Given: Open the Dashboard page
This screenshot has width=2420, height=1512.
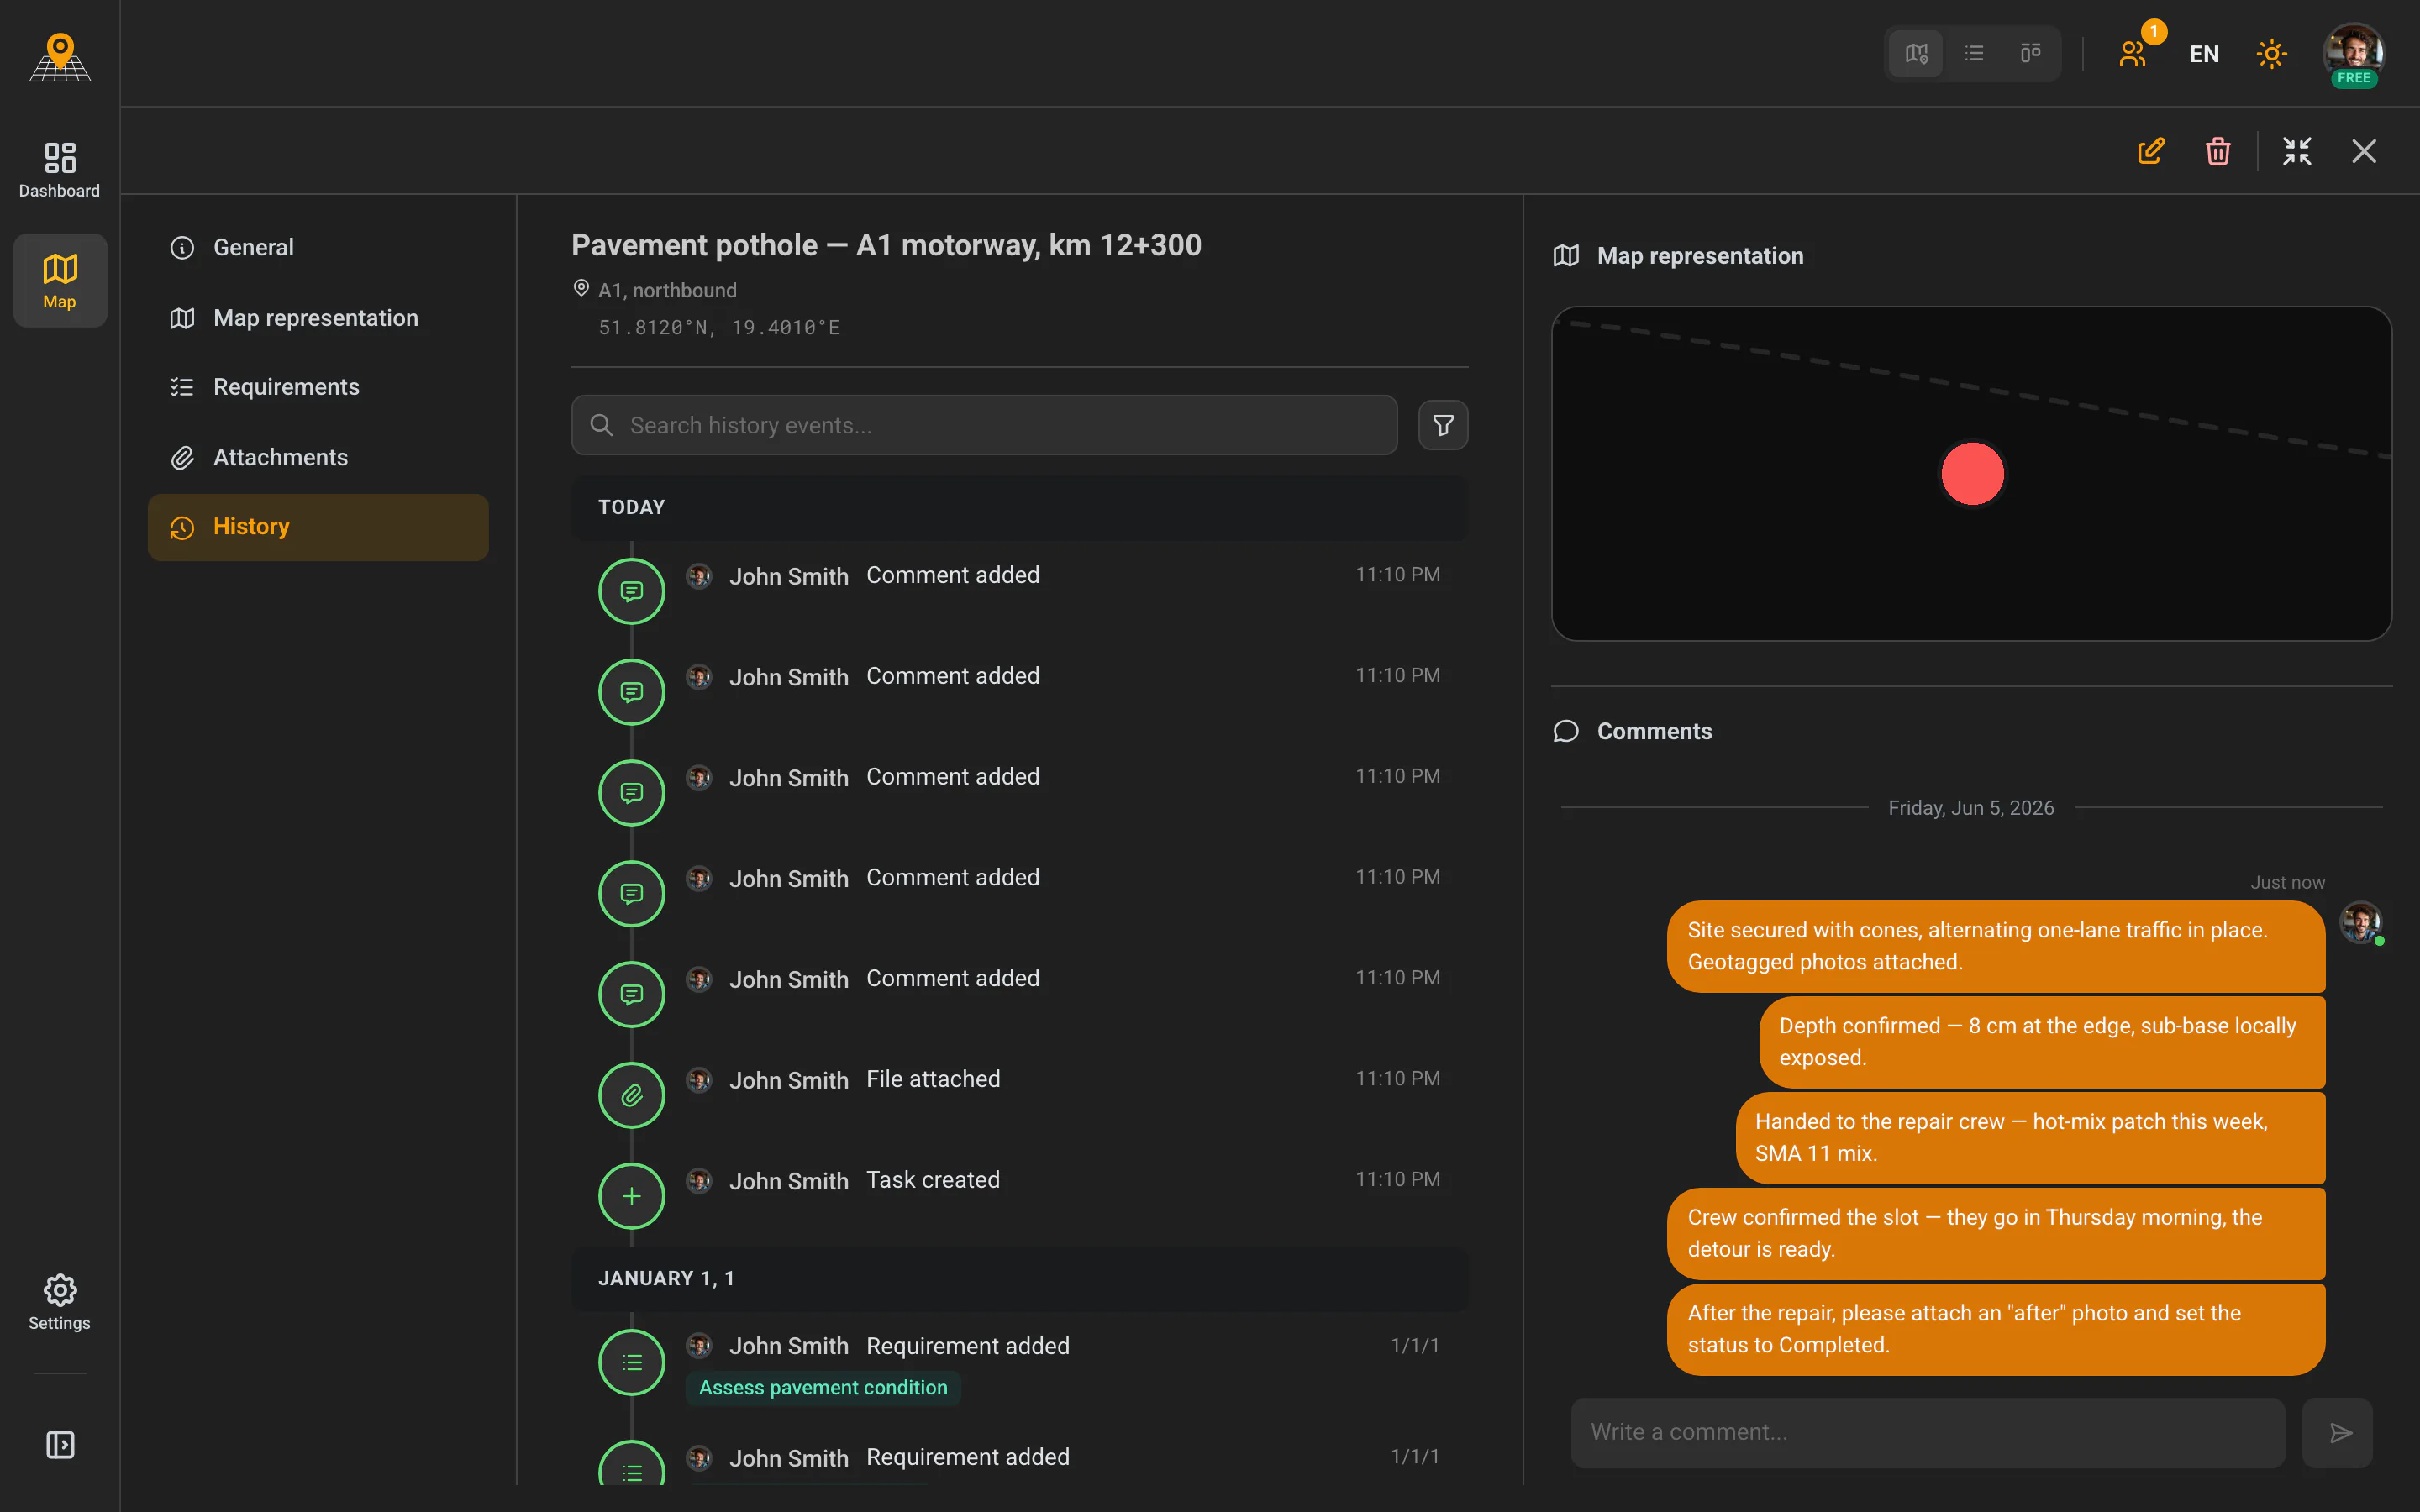Looking at the screenshot, I should [60, 169].
